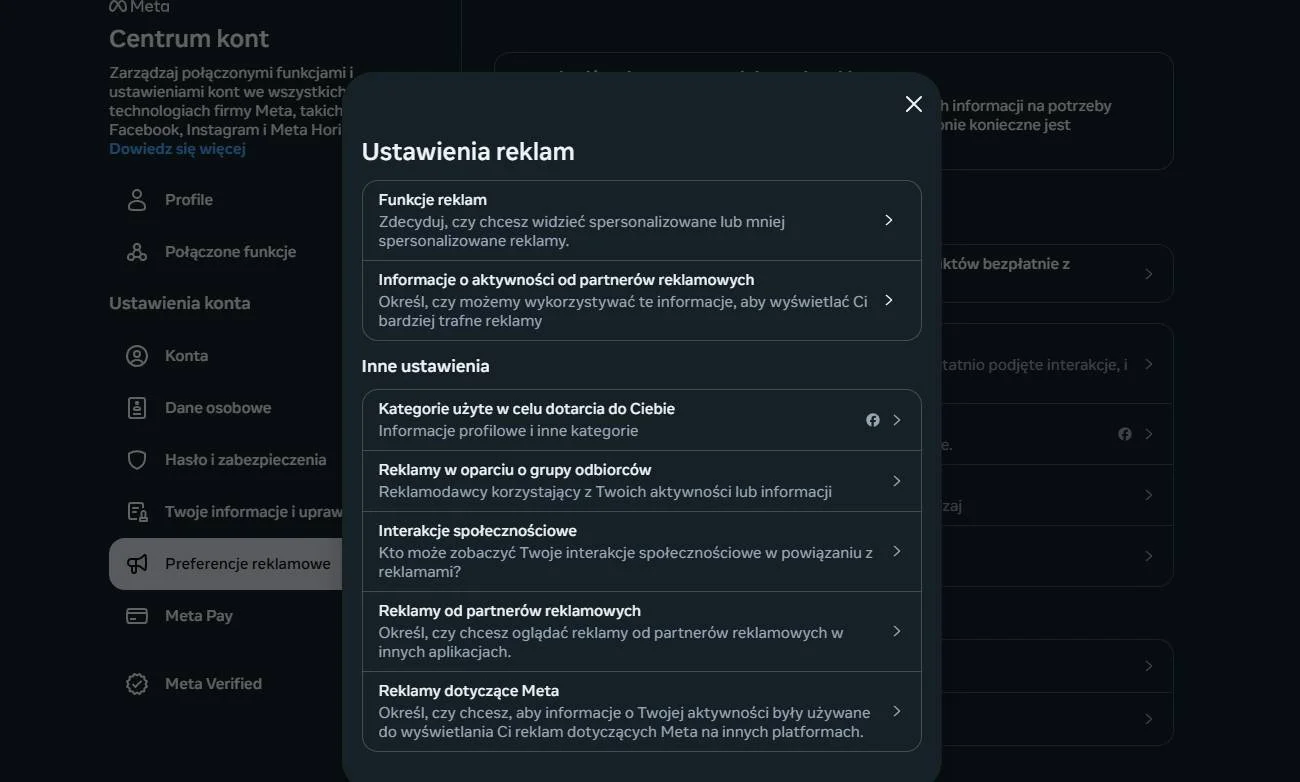Click Facebook icon in background page row
This screenshot has width=1300, height=782.
coord(1125,434)
